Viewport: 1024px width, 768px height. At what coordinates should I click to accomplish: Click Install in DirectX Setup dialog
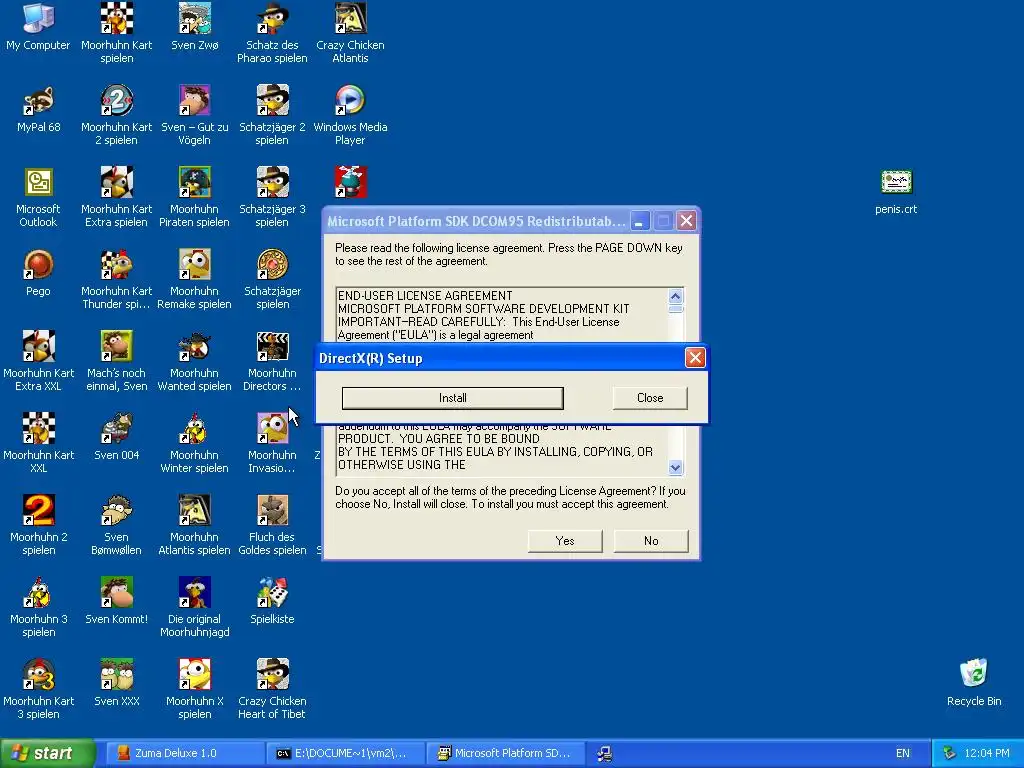[453, 398]
